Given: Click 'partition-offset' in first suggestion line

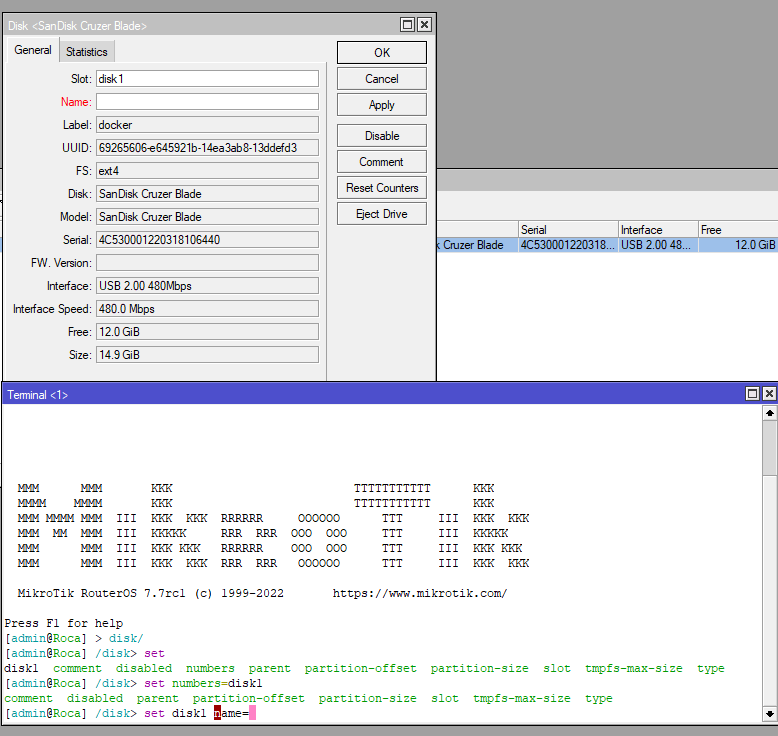Looking at the screenshot, I should (x=361, y=669).
